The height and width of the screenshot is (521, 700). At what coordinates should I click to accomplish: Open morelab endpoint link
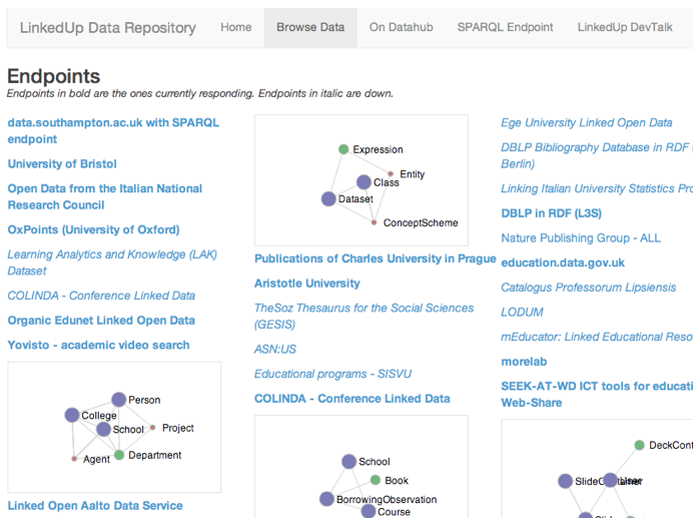524,362
